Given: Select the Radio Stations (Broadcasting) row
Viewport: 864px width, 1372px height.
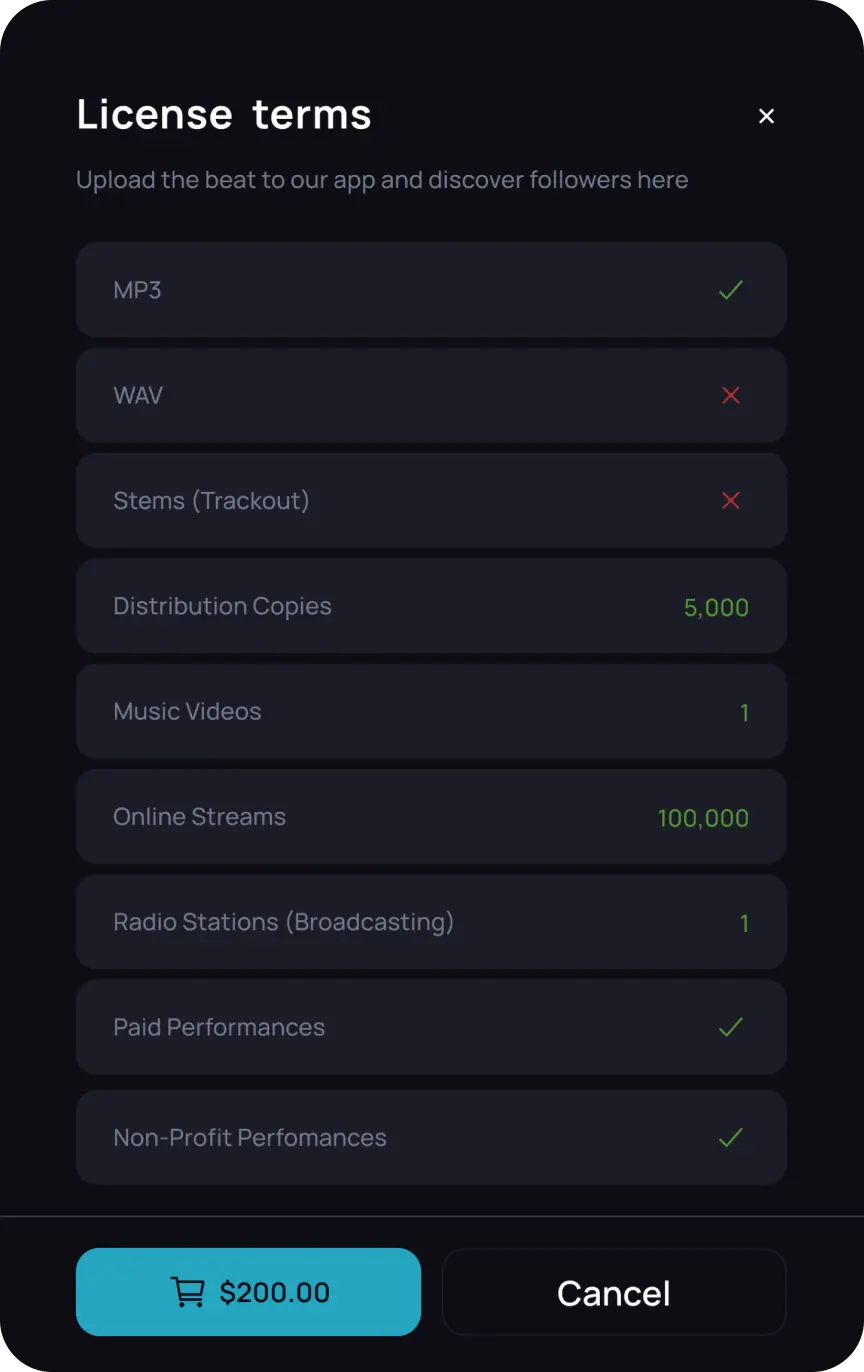Looking at the screenshot, I should [430, 922].
